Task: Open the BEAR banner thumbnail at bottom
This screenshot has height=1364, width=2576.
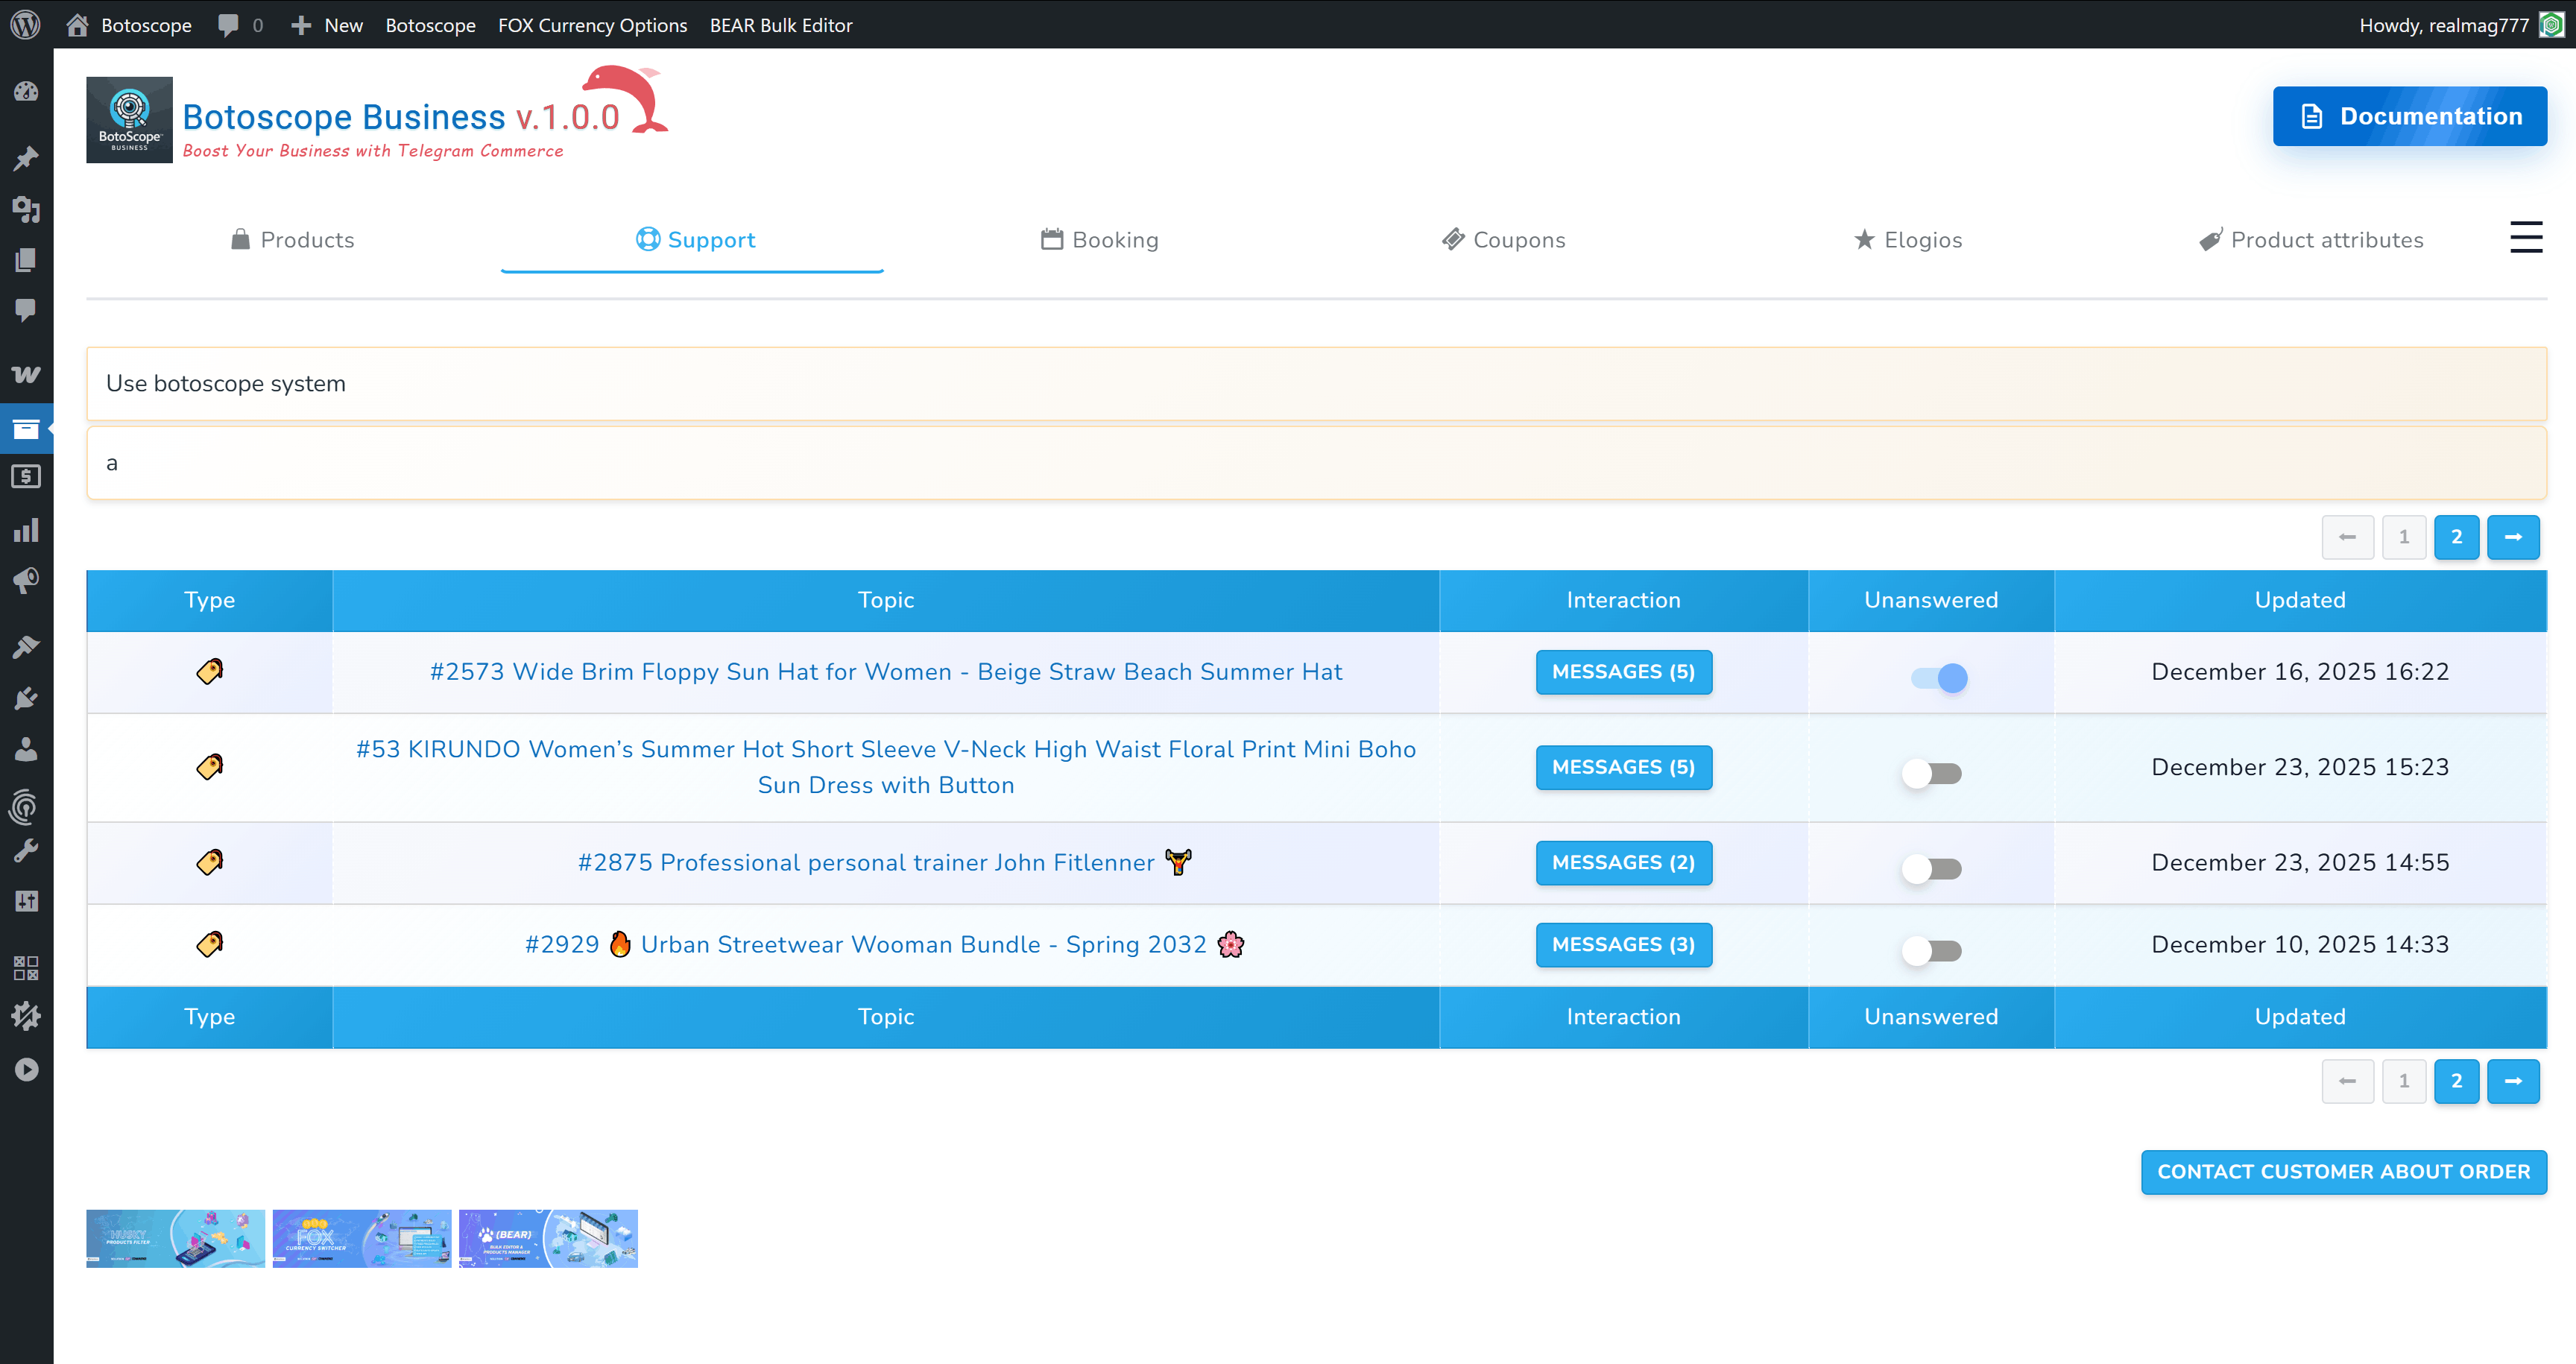Action: click(548, 1238)
